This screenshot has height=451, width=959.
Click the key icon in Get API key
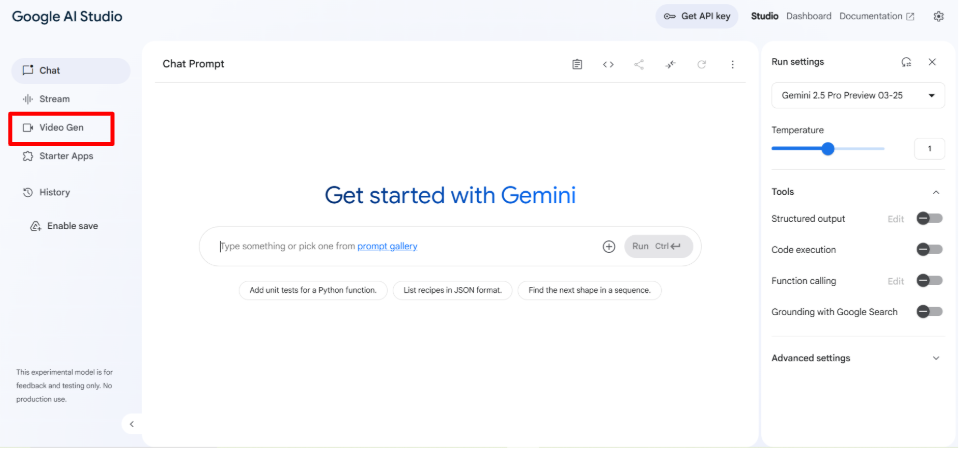point(670,17)
